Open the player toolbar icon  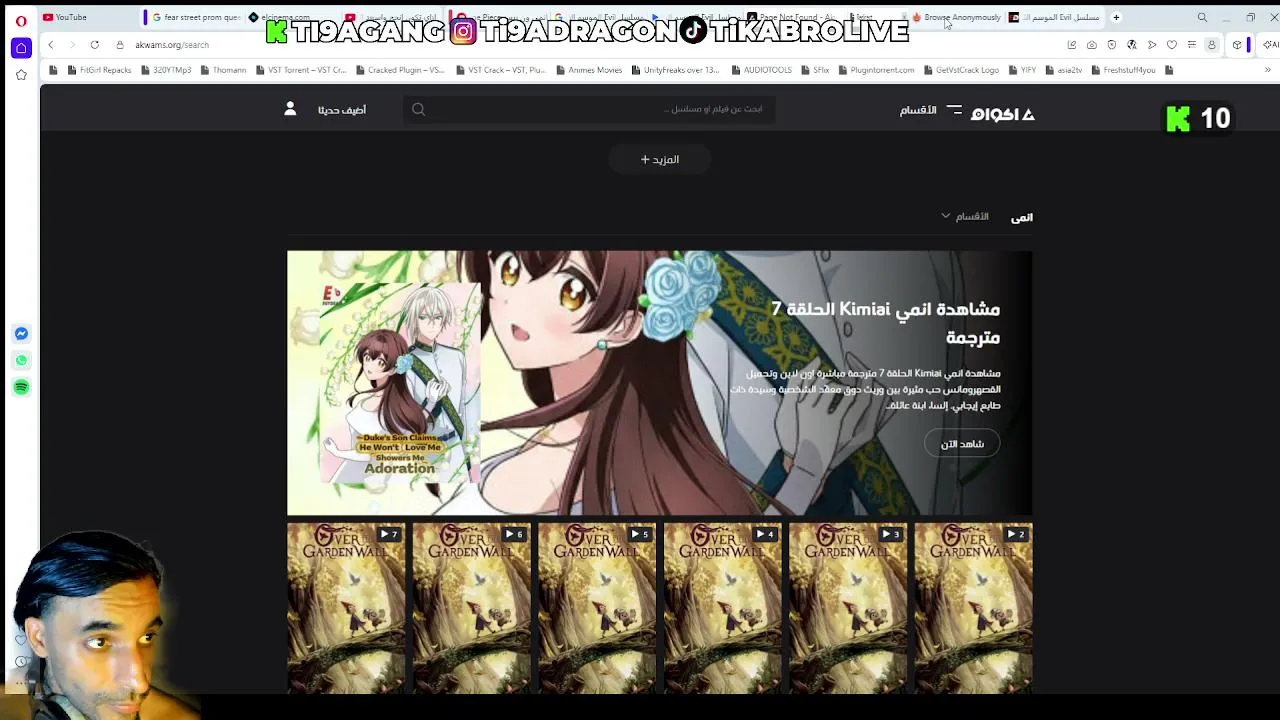tap(1152, 45)
